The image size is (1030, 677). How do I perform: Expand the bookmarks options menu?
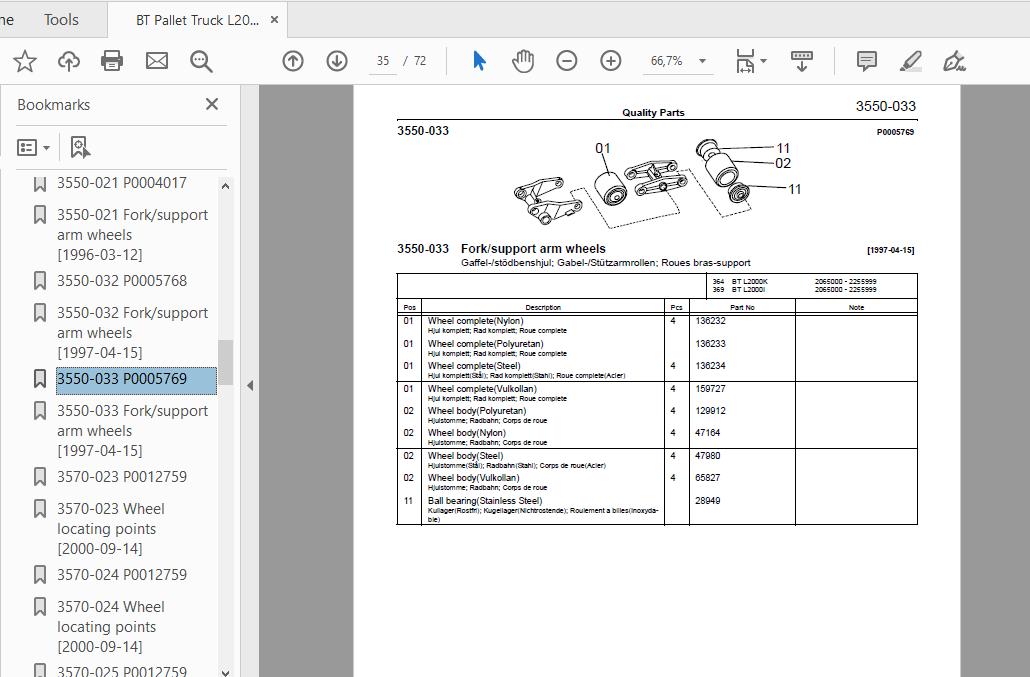point(34,147)
